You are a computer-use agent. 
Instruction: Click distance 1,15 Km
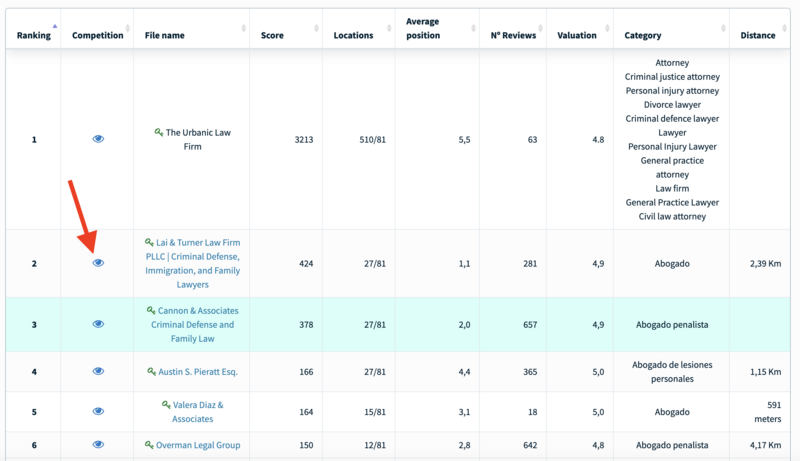click(x=765, y=372)
